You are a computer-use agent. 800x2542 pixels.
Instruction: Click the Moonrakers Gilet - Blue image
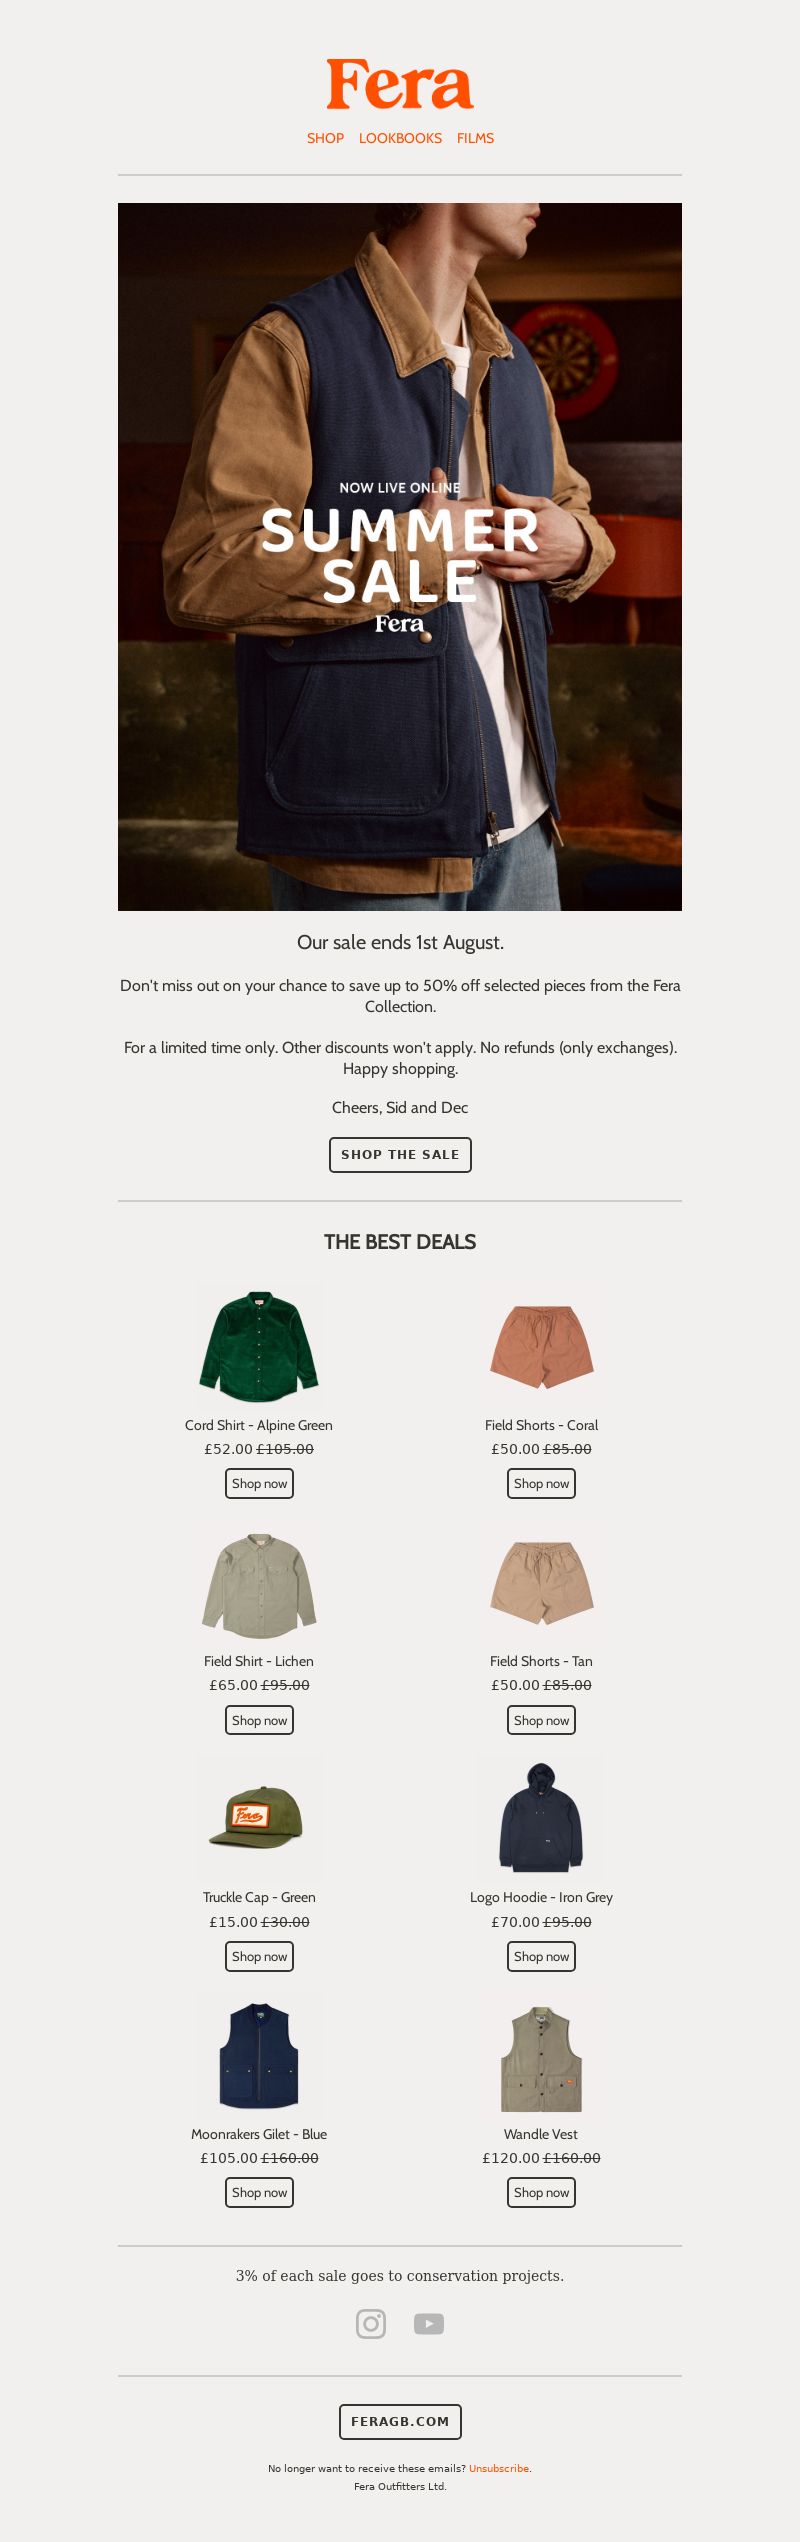pos(259,2054)
